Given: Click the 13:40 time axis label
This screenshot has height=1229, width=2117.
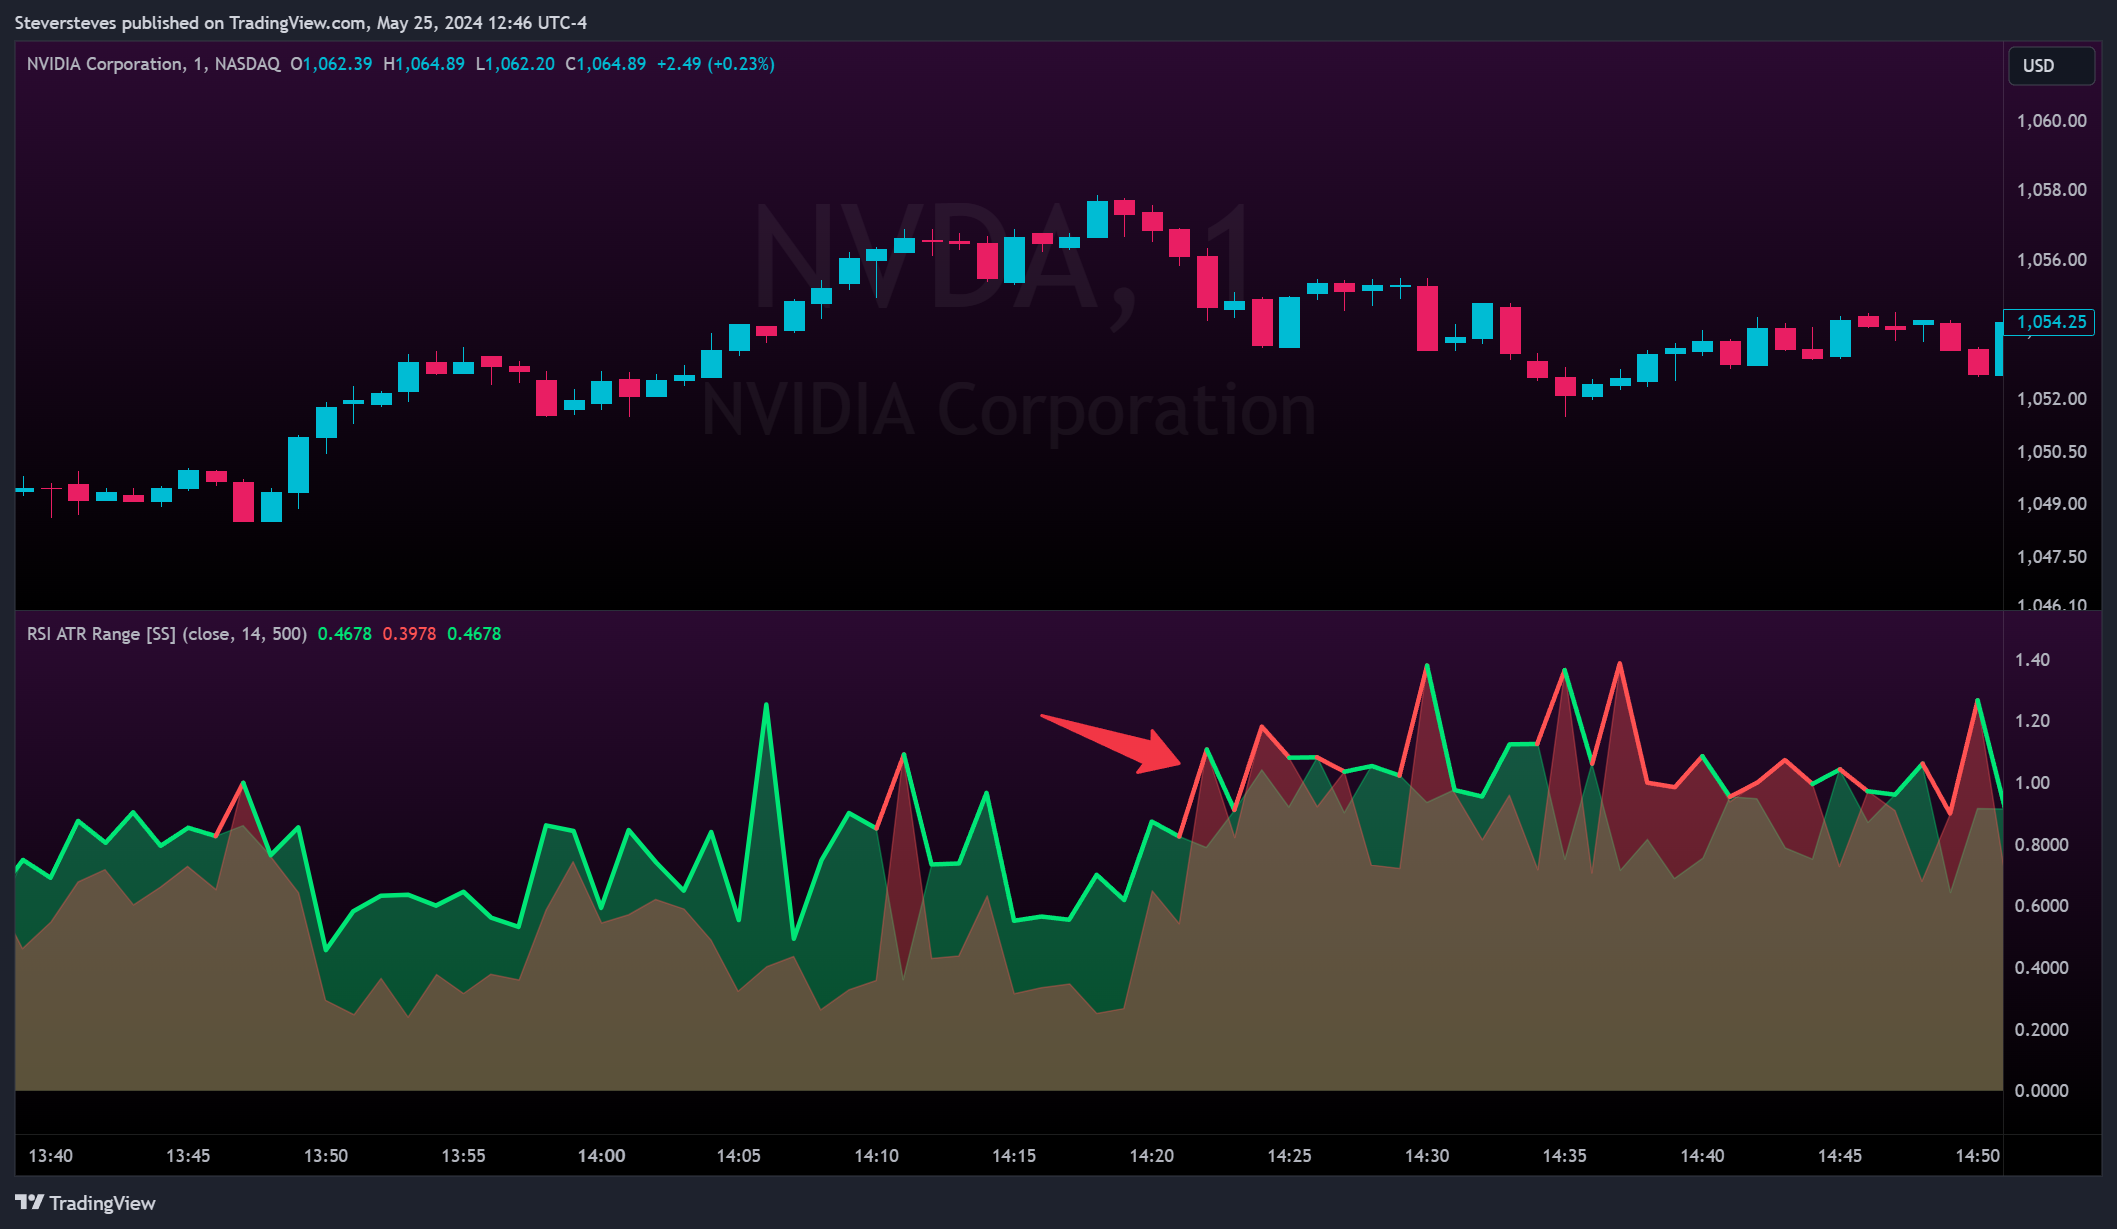Looking at the screenshot, I should point(51,1156).
